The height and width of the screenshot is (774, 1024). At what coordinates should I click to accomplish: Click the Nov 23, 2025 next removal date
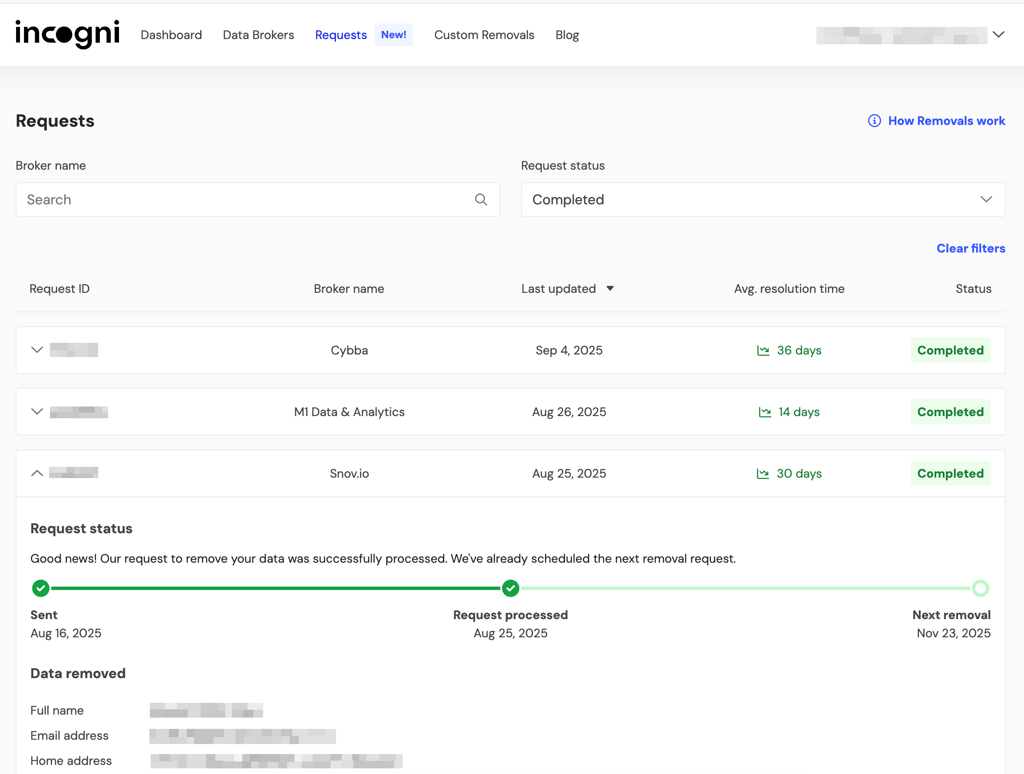click(953, 633)
